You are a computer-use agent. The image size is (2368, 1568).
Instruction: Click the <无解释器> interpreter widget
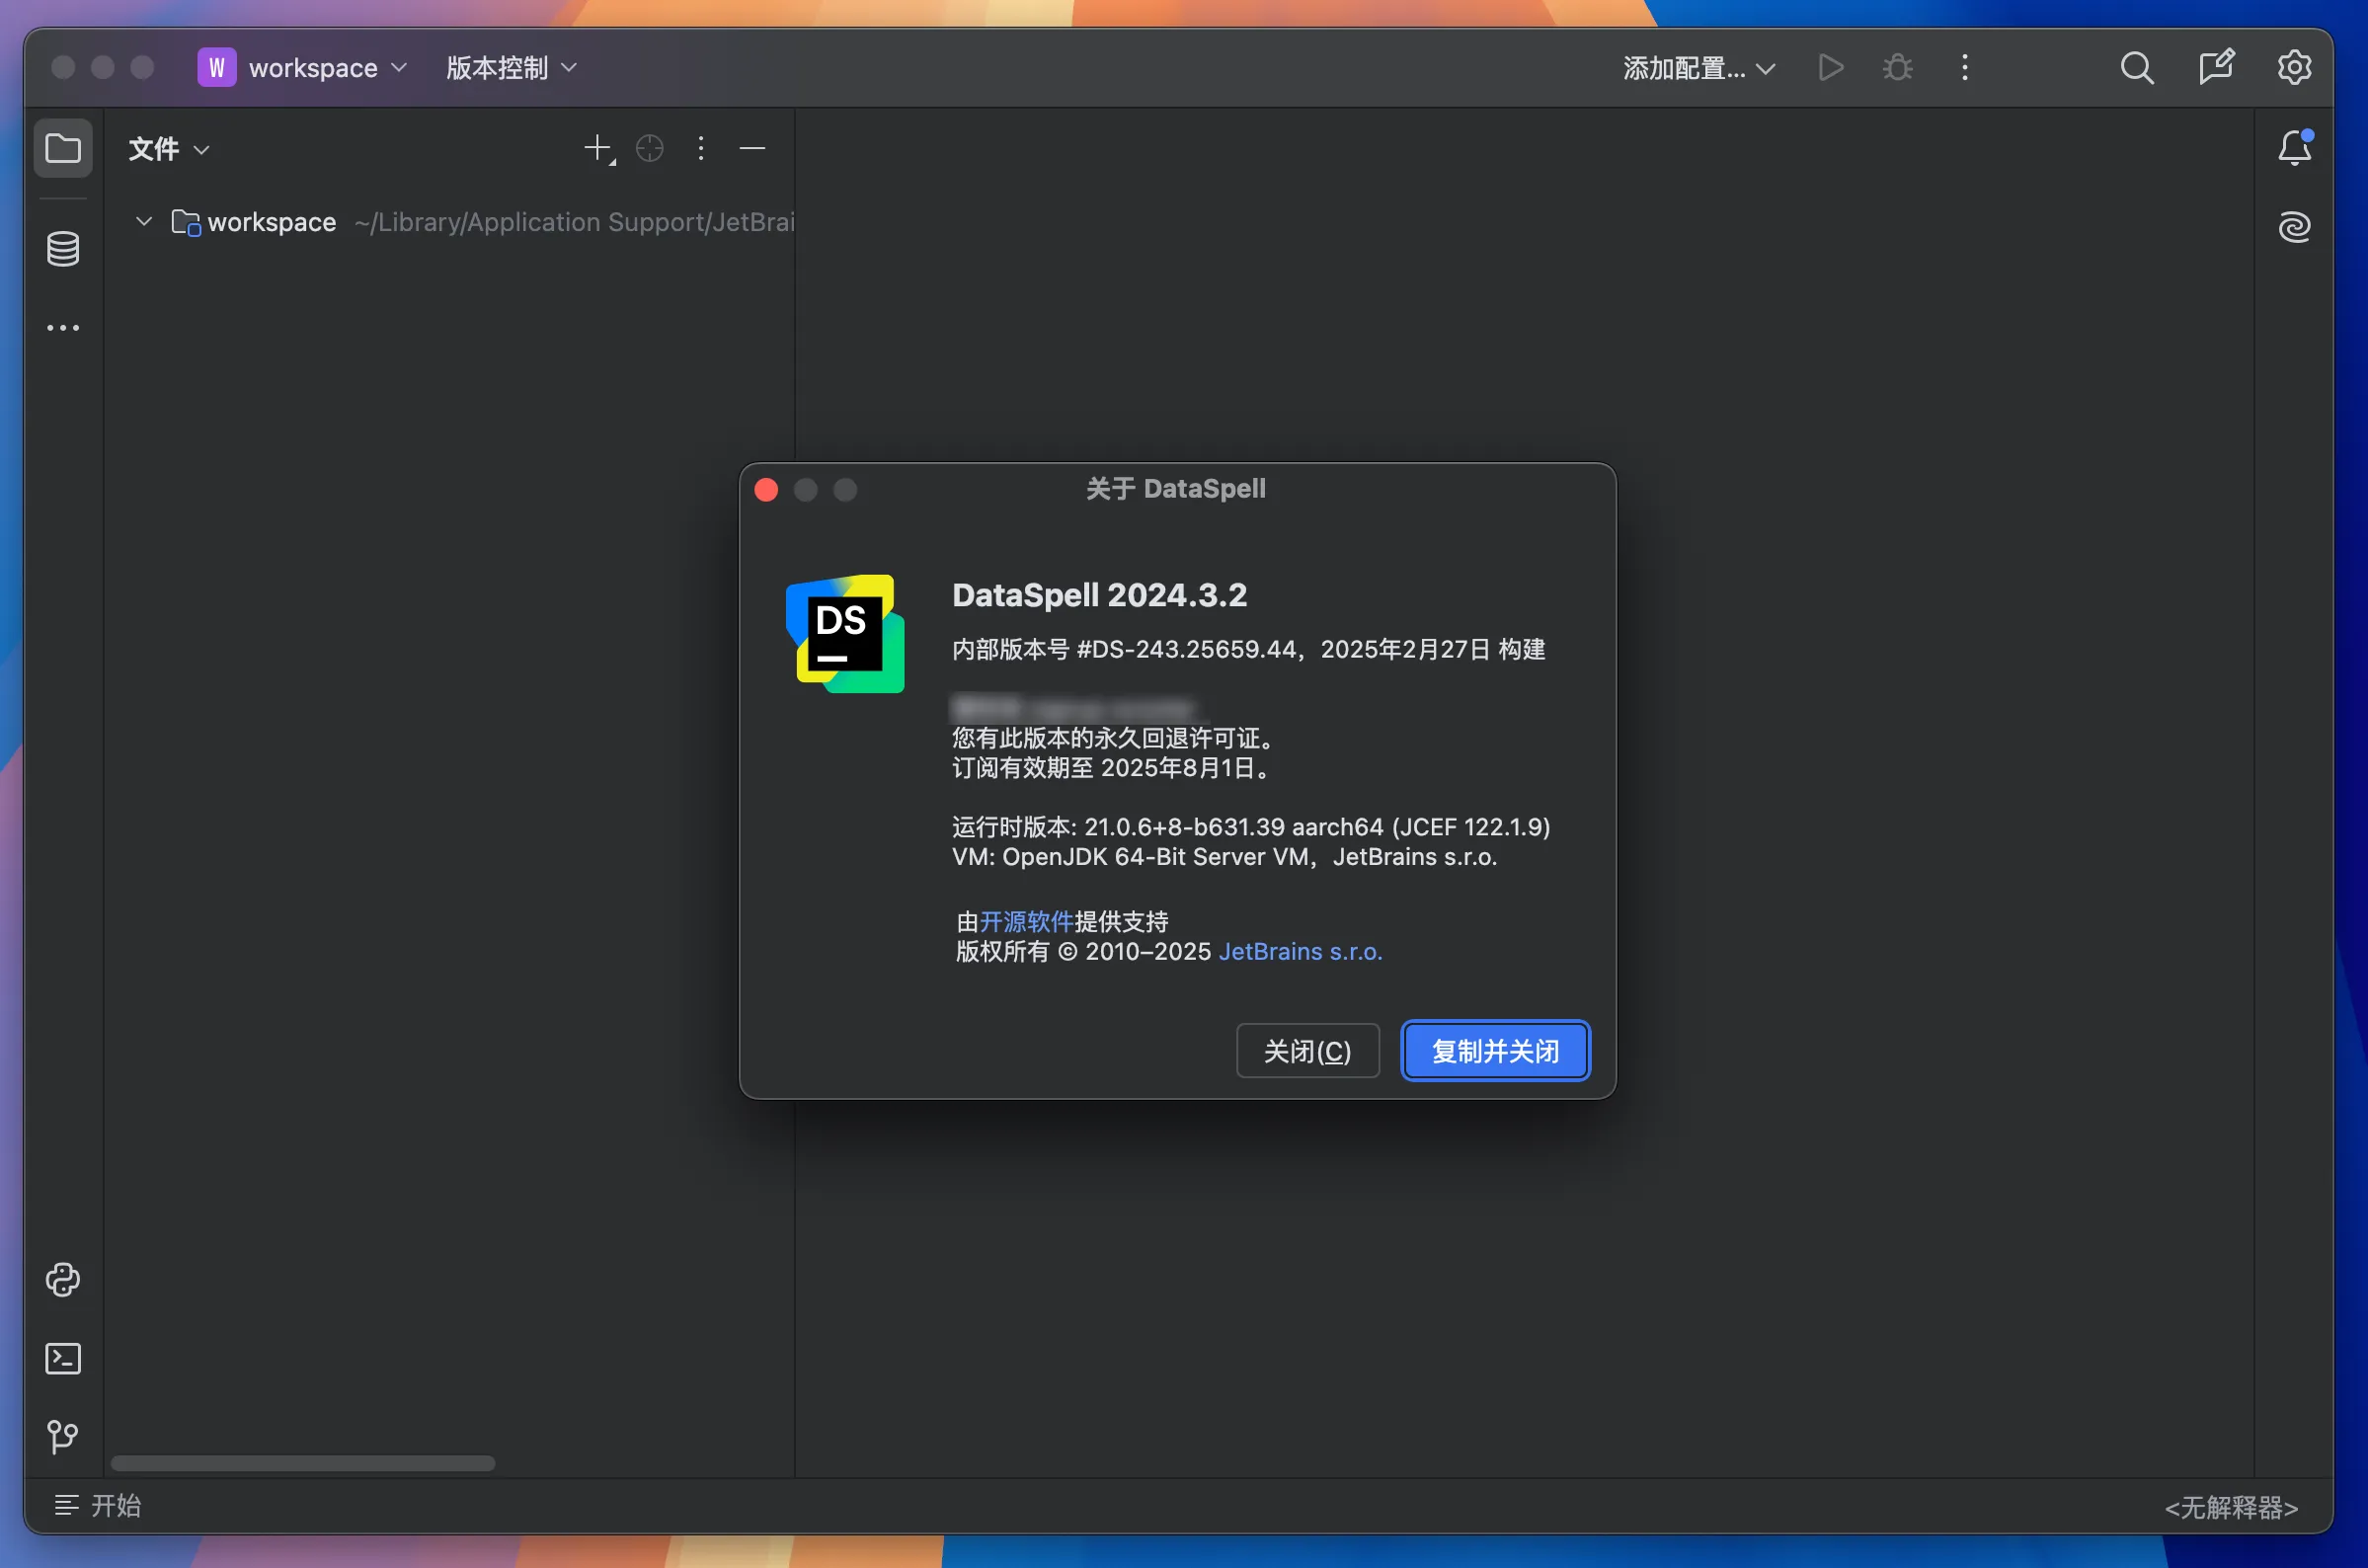coord(2231,1507)
